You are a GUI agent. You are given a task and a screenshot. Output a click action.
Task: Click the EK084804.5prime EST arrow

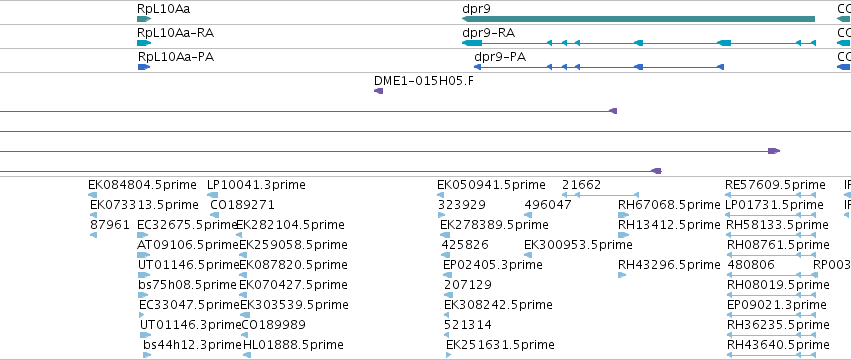point(92,195)
